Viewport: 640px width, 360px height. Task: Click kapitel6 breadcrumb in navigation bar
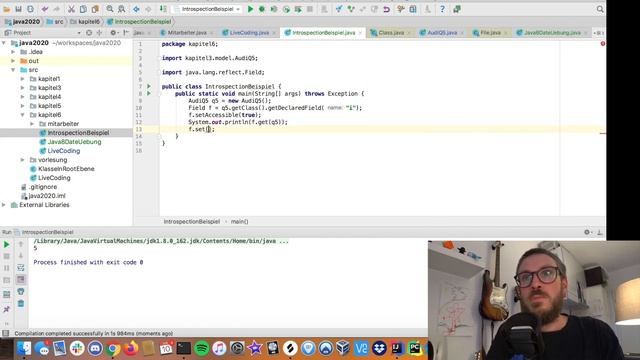point(85,22)
